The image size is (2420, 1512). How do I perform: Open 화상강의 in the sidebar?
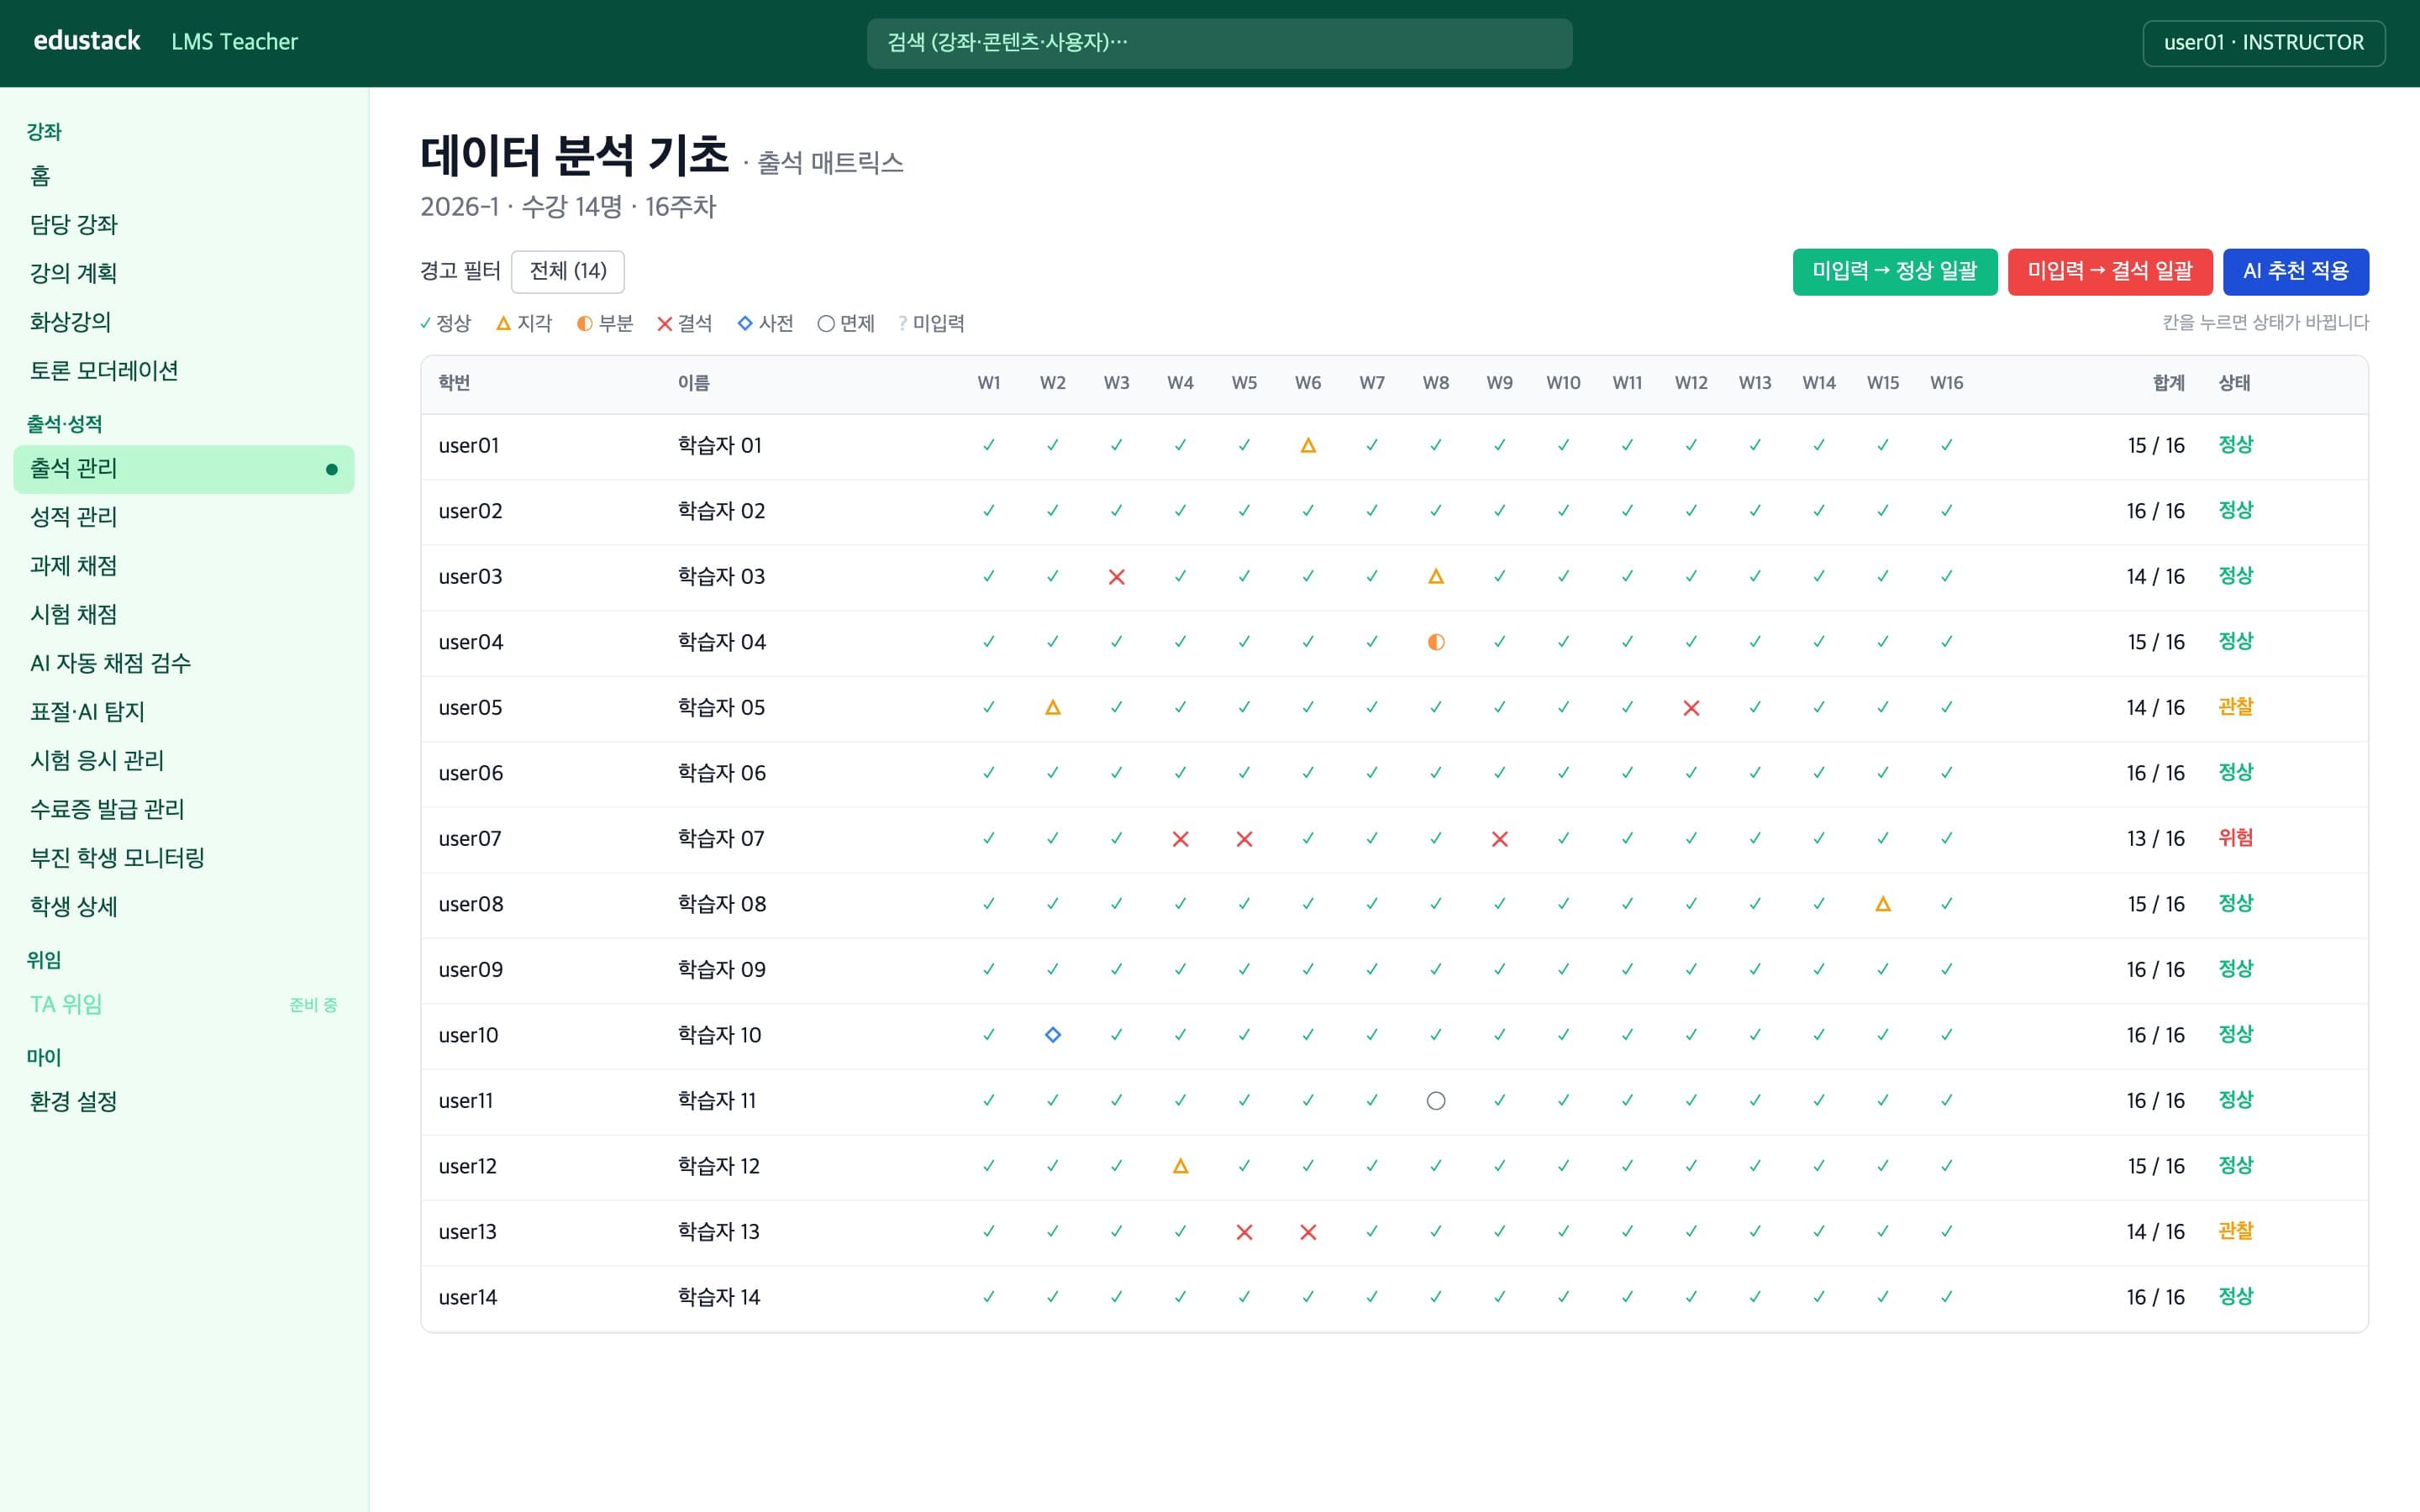pos(184,322)
